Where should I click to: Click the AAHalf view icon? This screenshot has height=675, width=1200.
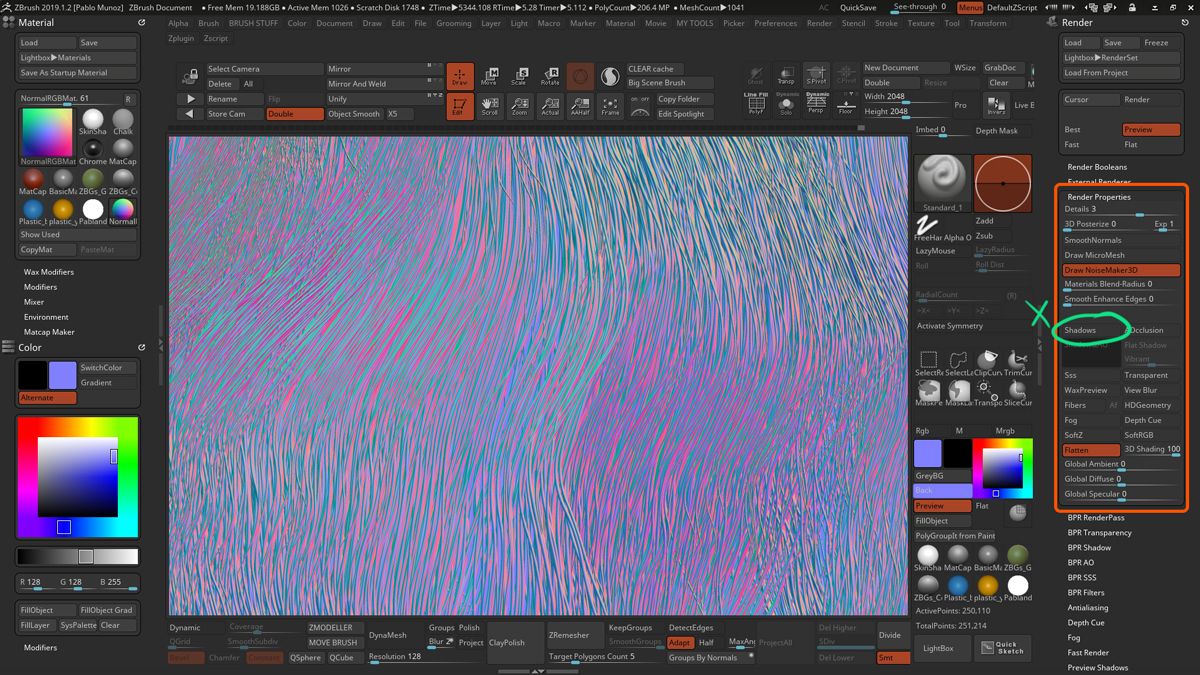click(x=580, y=106)
